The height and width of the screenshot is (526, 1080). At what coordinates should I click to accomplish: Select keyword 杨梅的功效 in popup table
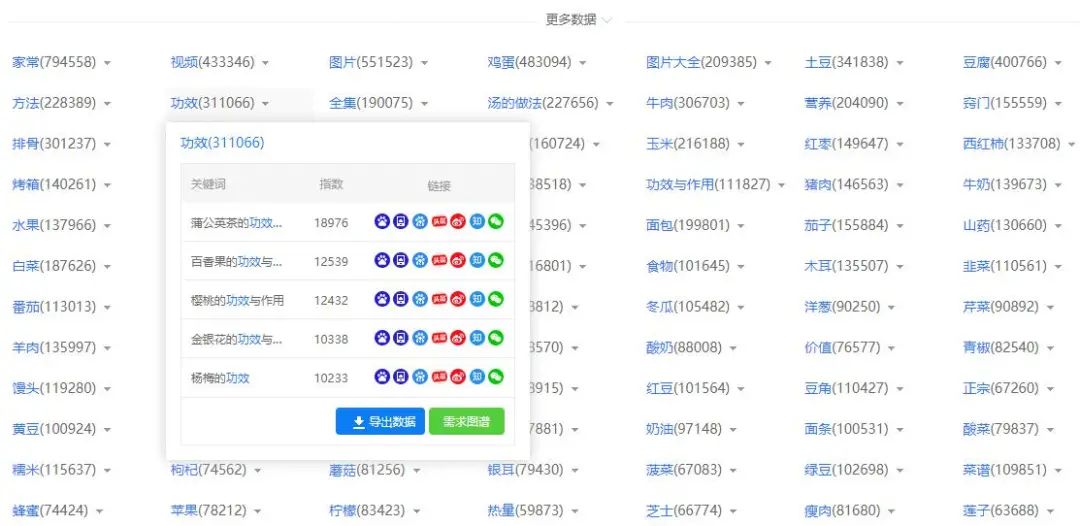[220, 377]
